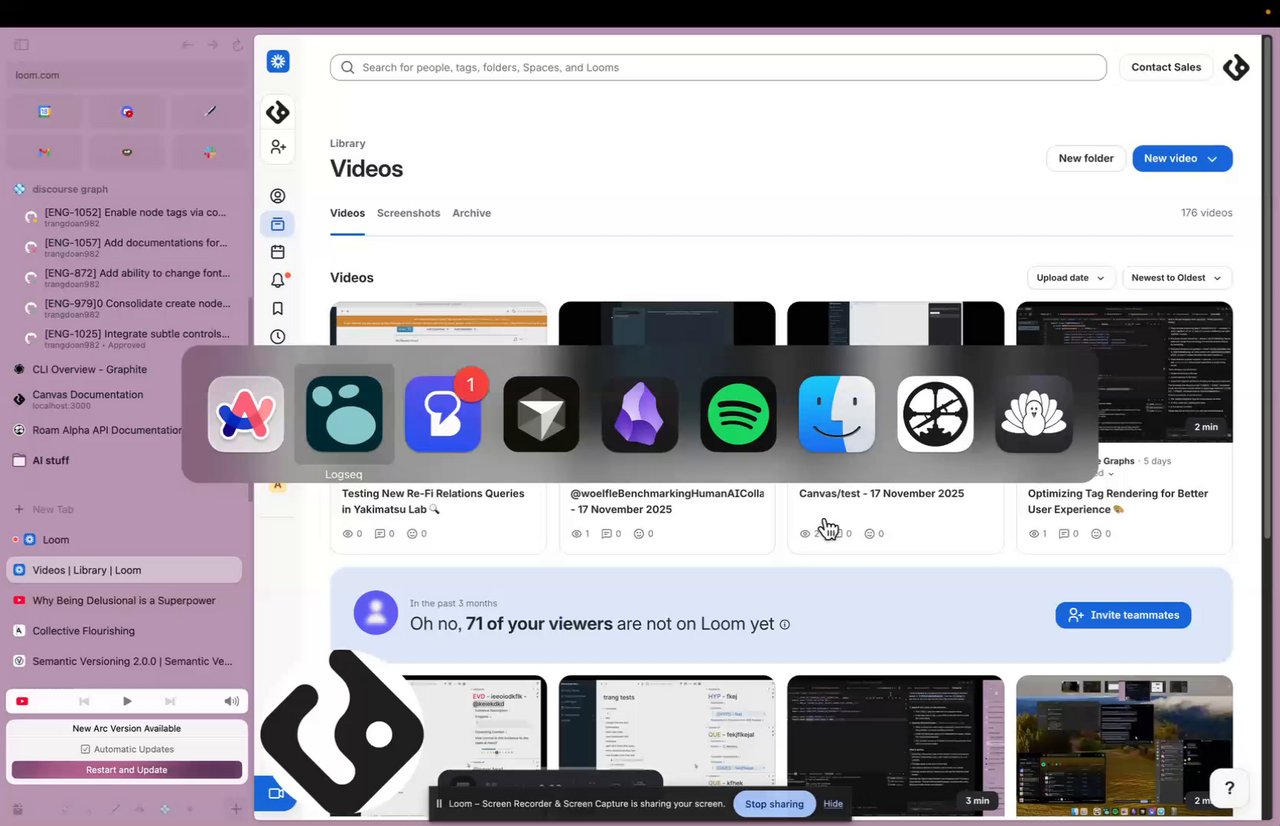
Task: Click New Tab in Arc sidebar
Action: tap(125, 509)
